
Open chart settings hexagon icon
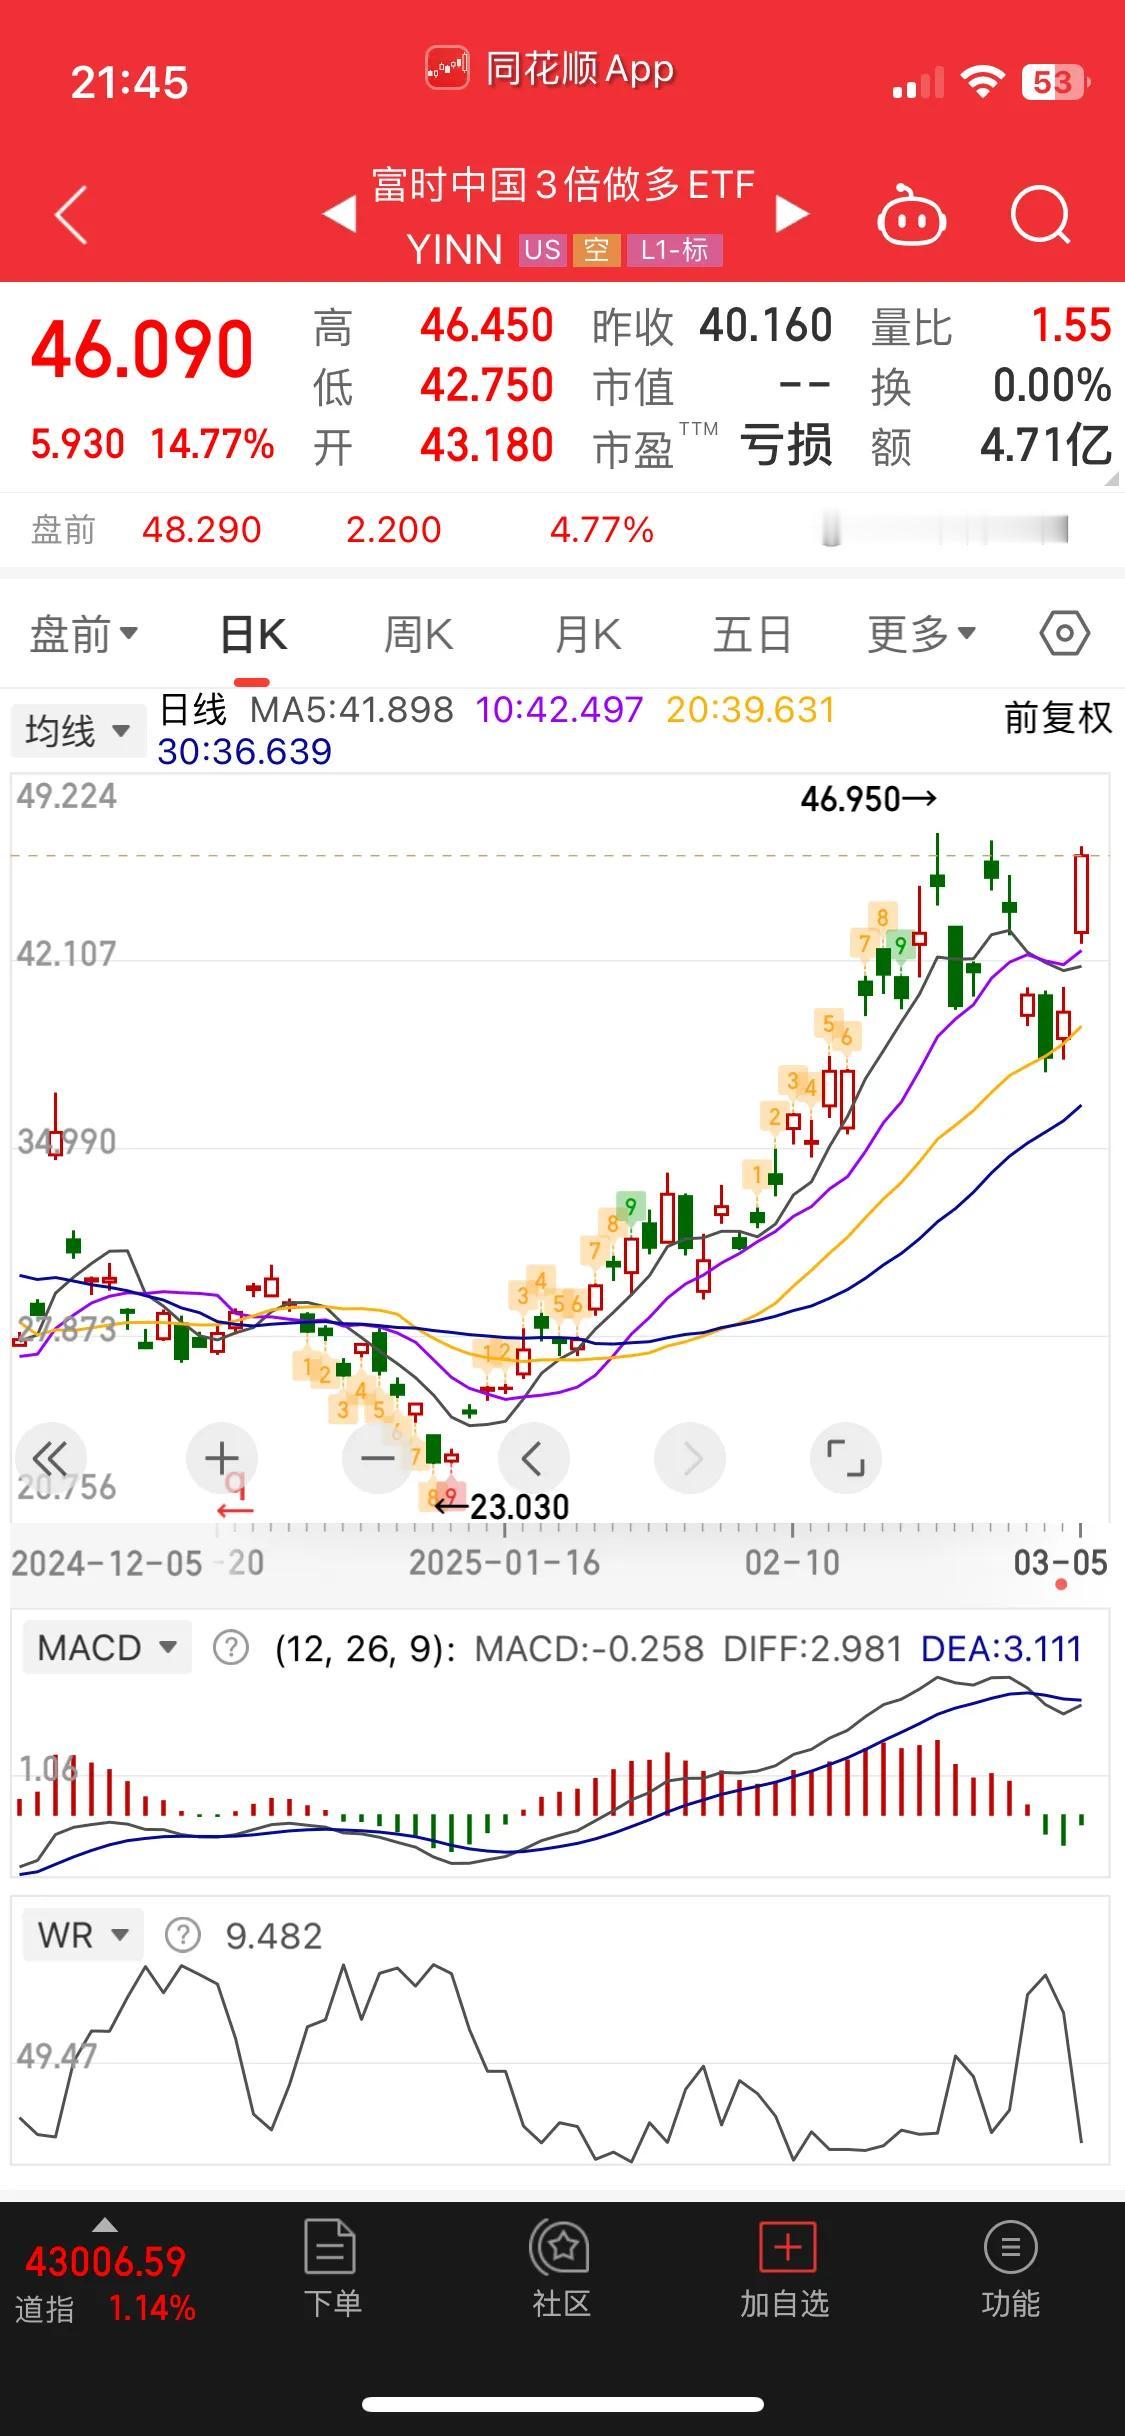click(x=1064, y=633)
